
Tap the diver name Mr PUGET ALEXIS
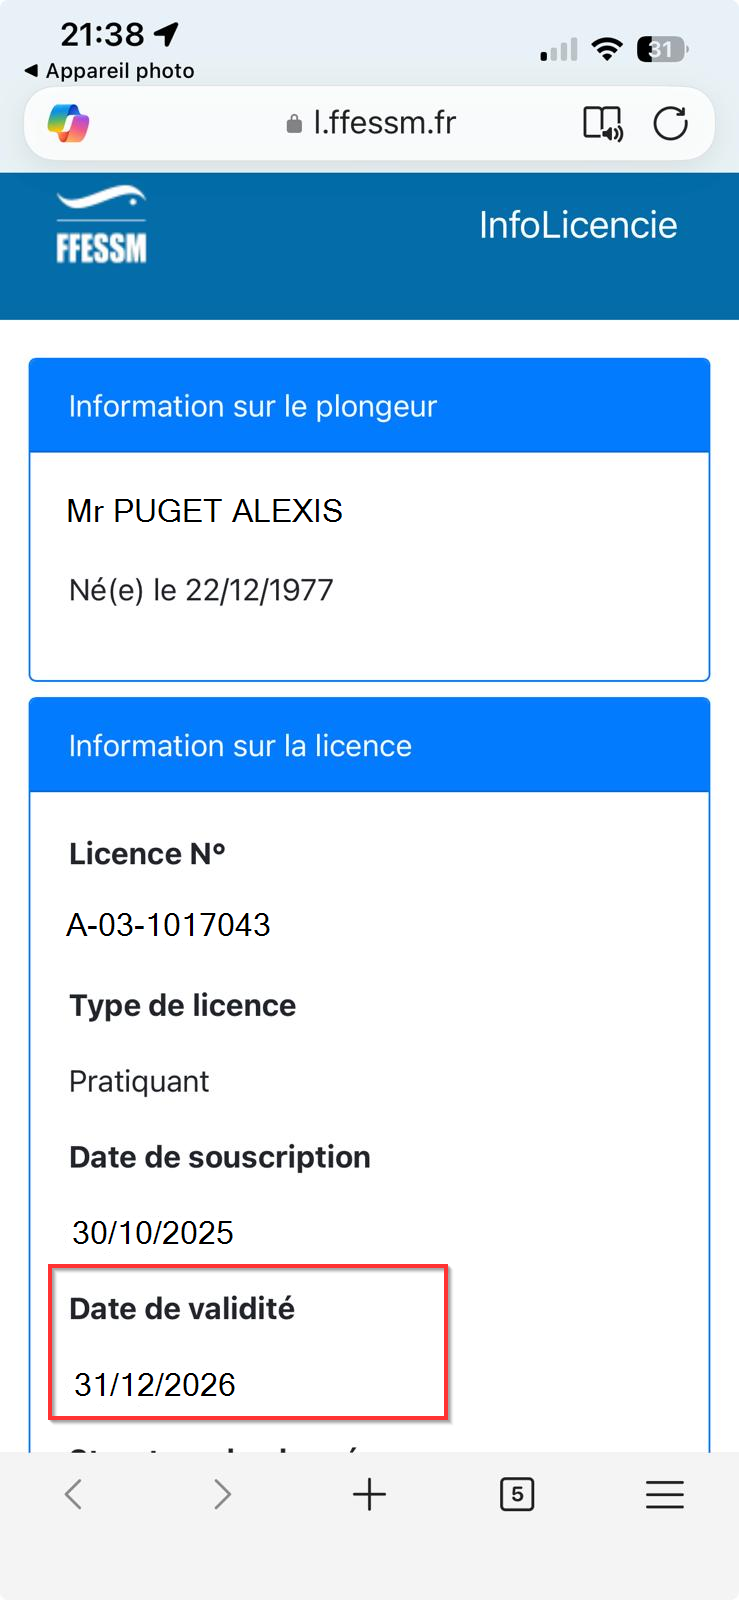point(205,511)
